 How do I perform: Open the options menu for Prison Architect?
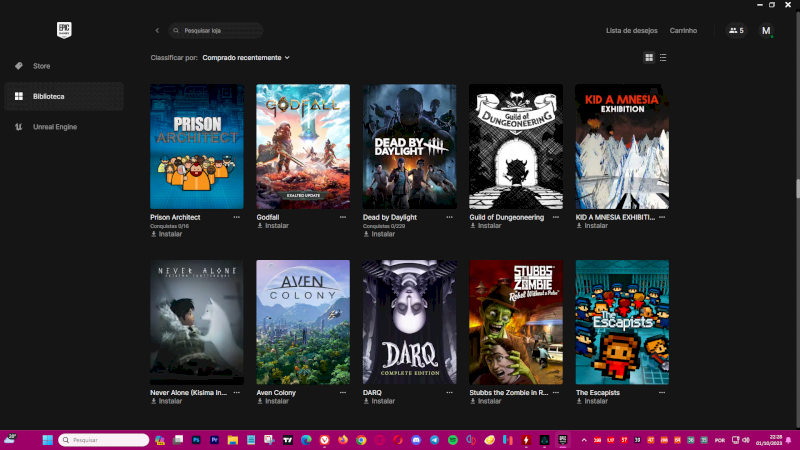click(x=237, y=217)
